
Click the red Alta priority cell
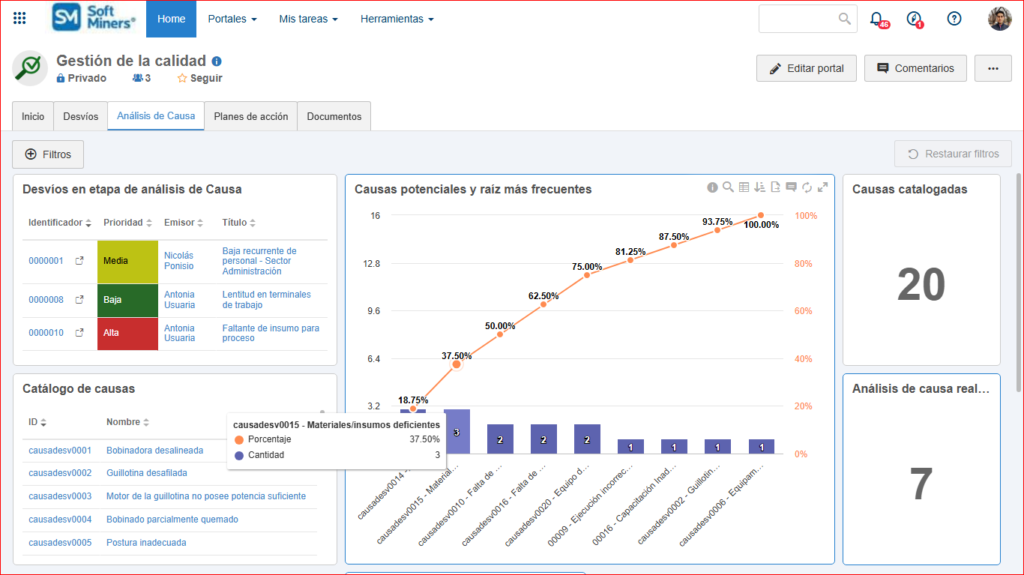point(127,333)
